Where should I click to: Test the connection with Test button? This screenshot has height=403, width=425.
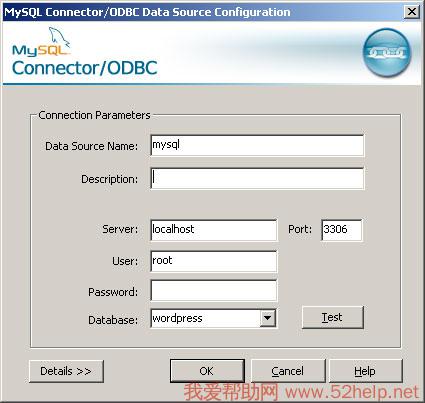pyautogui.click(x=332, y=317)
